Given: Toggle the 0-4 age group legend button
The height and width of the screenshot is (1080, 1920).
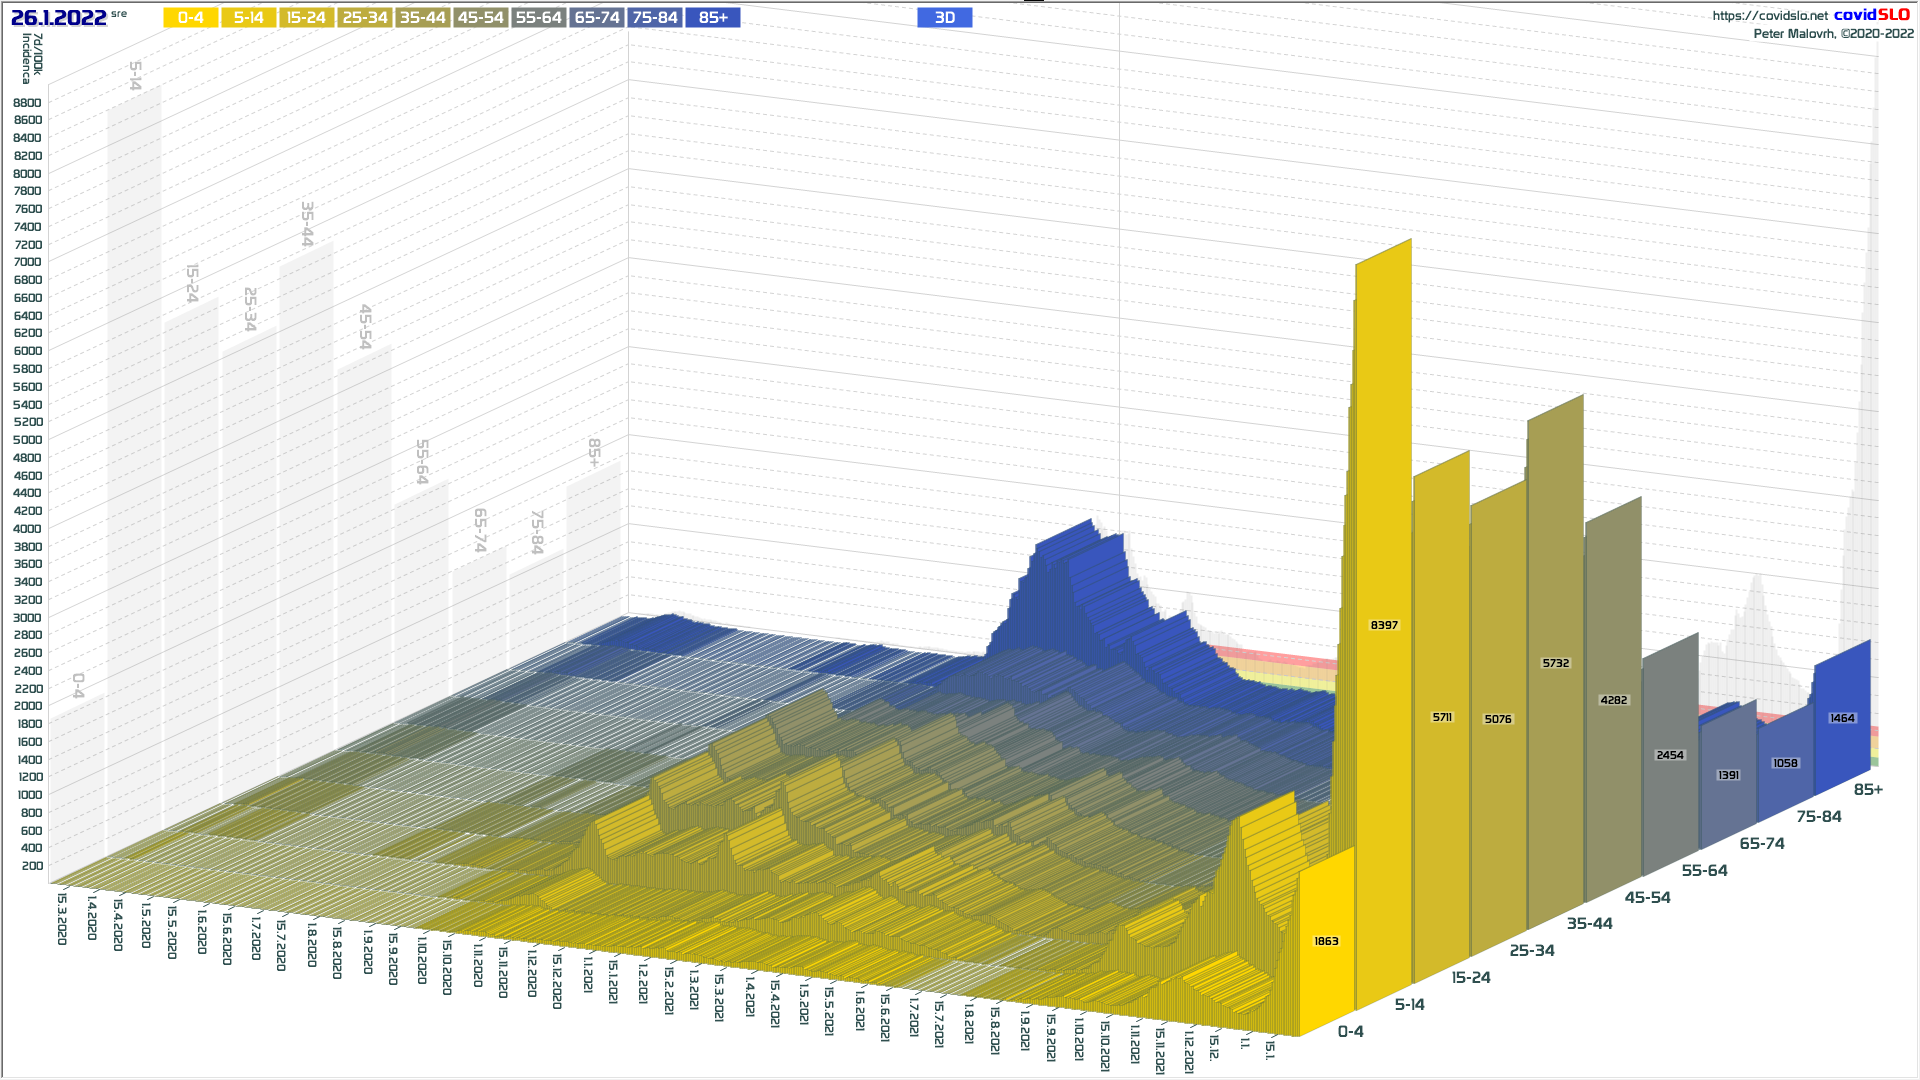Looking at the screenshot, I should pos(190,18).
